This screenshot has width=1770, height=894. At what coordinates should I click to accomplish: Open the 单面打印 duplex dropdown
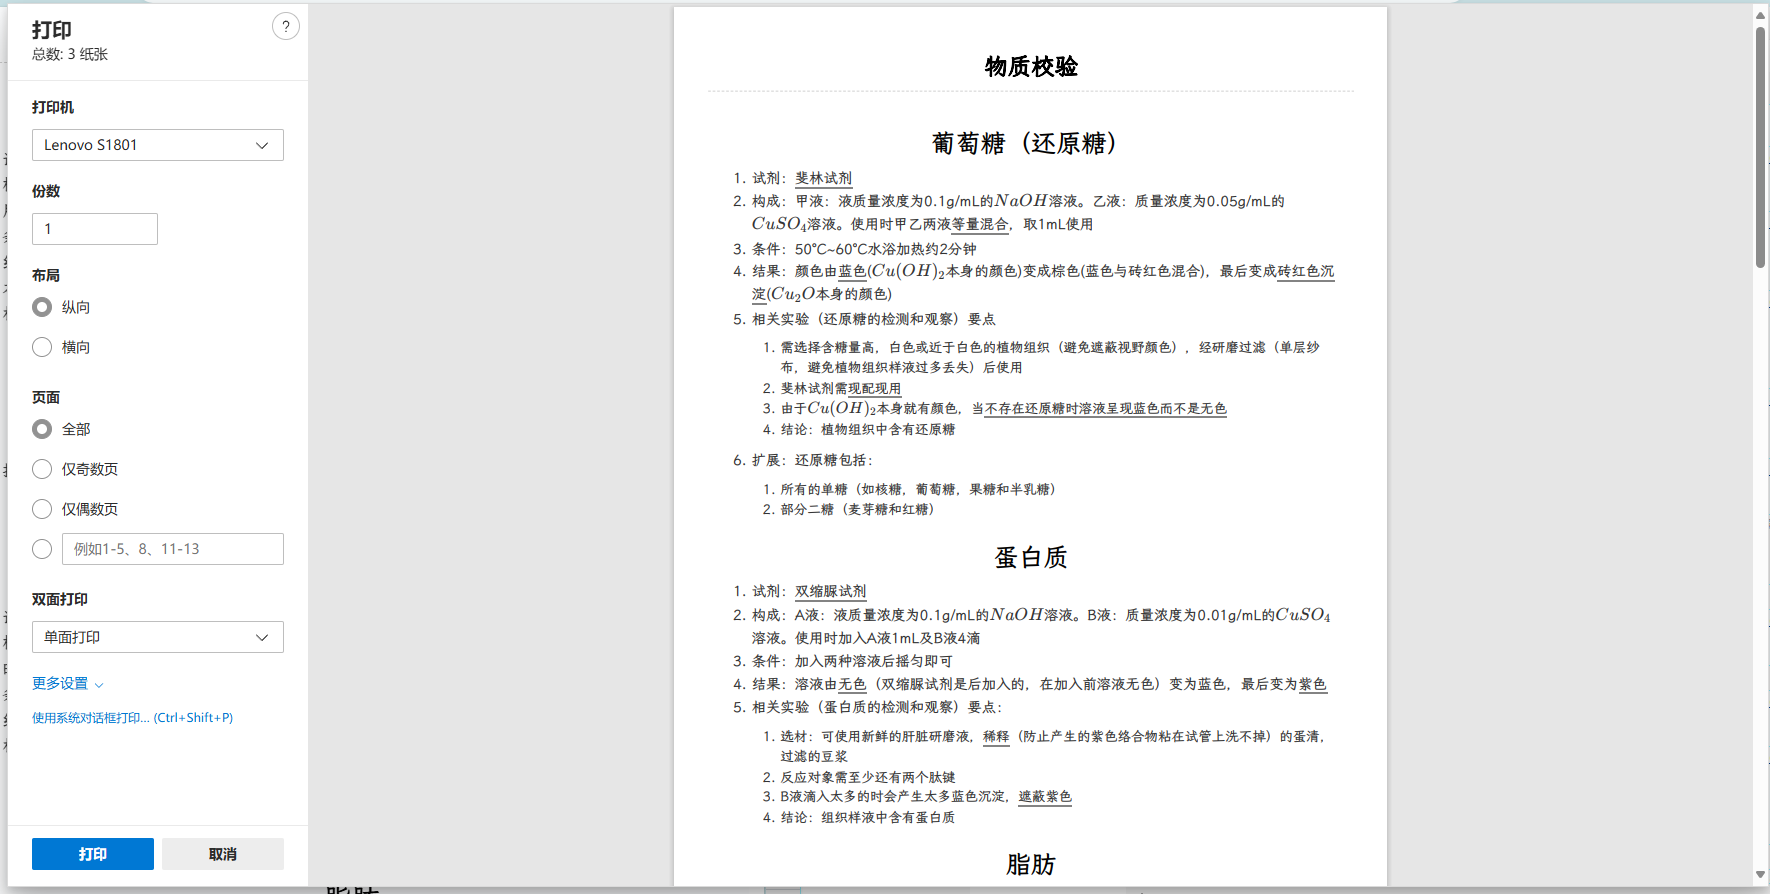pyautogui.click(x=158, y=637)
